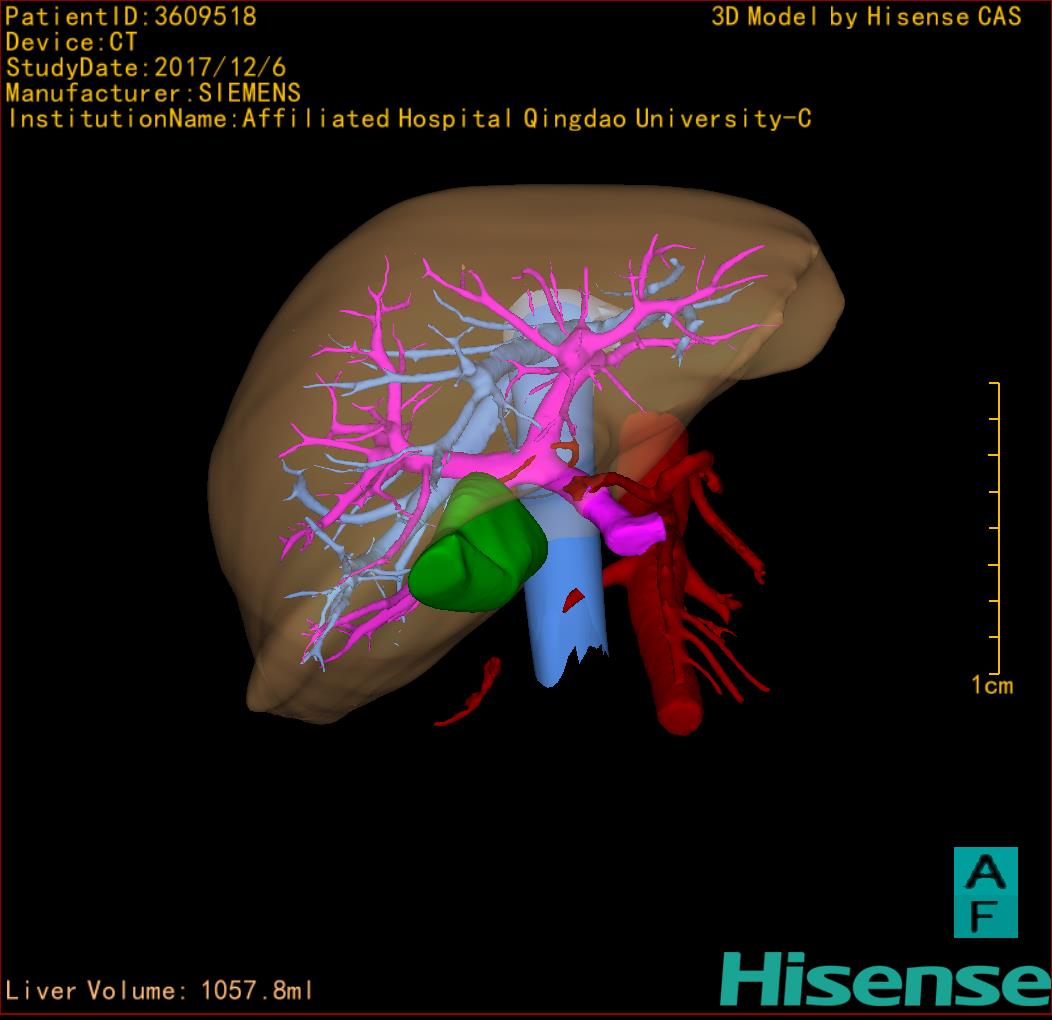Click the Liver Volume: 1057.8ml readout
This screenshot has height=1020, width=1052.
coord(160,991)
